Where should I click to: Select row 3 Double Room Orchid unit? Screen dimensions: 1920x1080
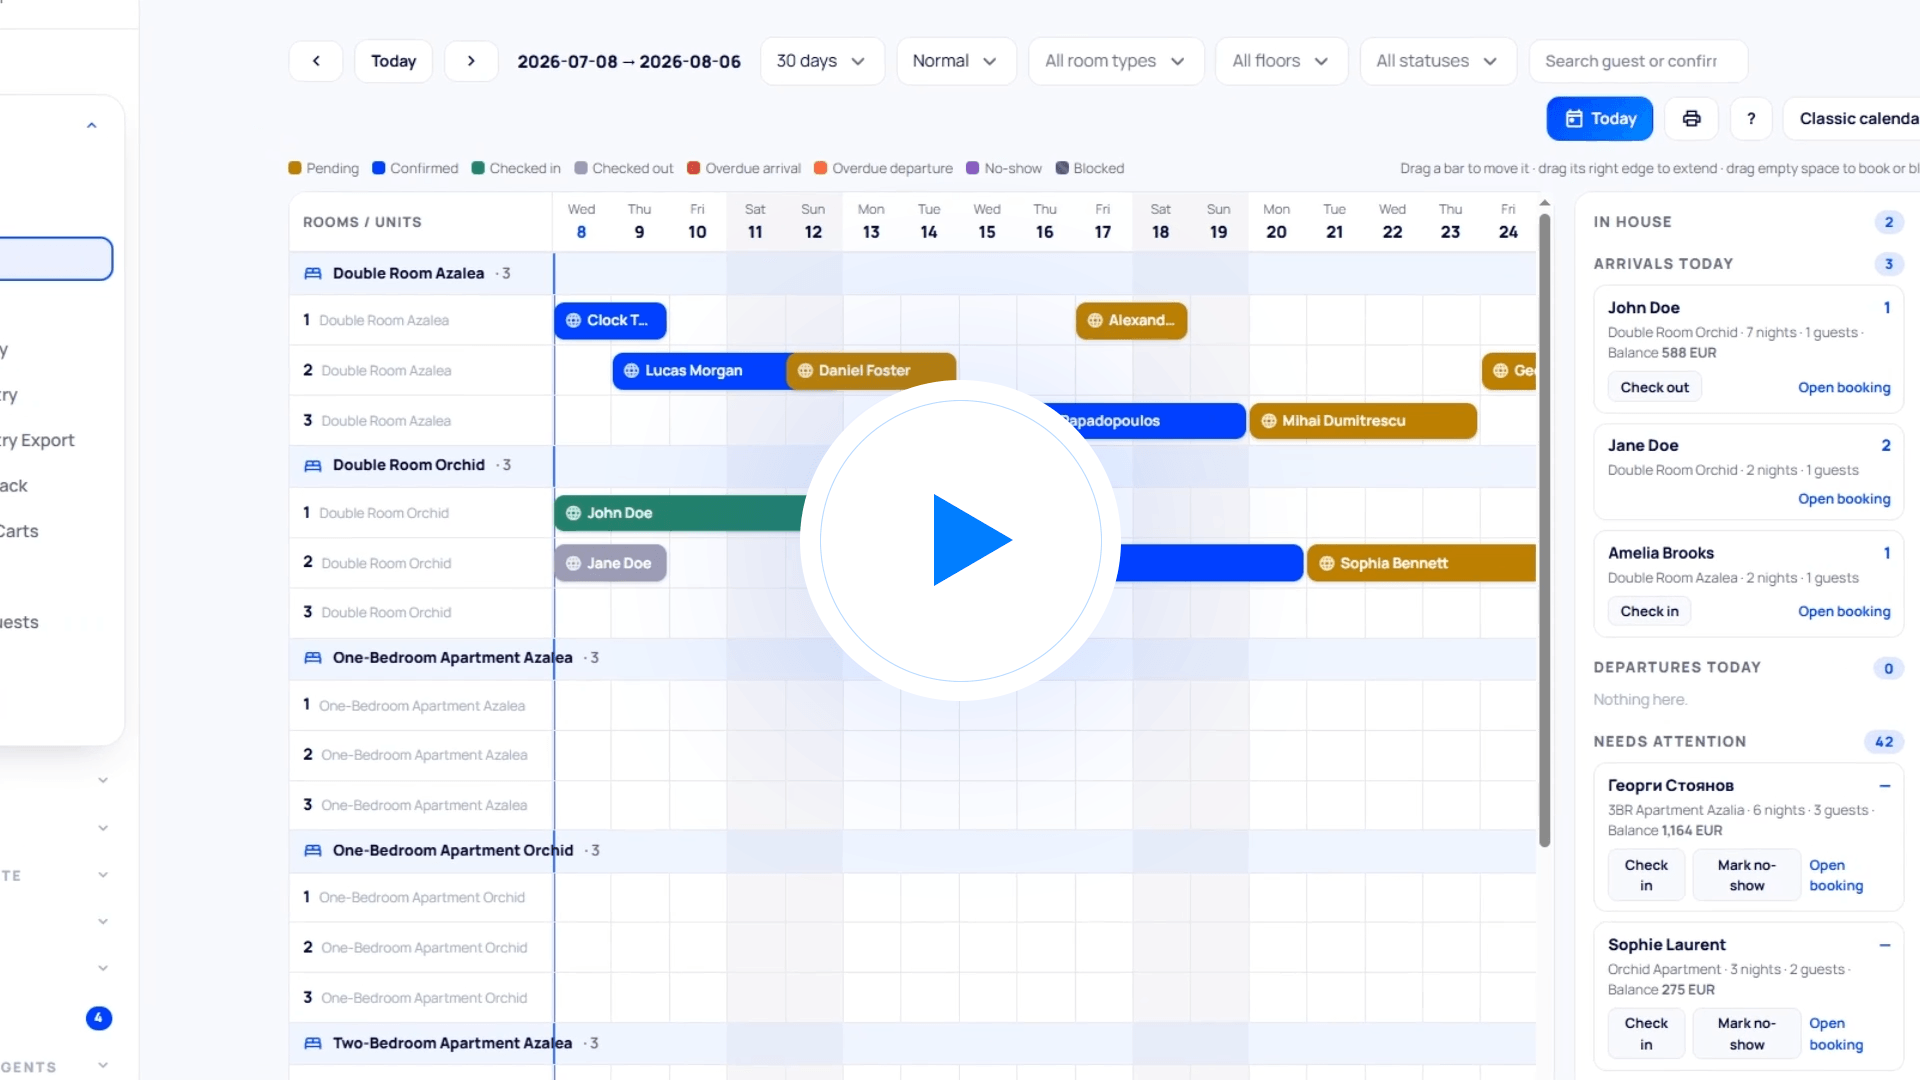click(420, 612)
